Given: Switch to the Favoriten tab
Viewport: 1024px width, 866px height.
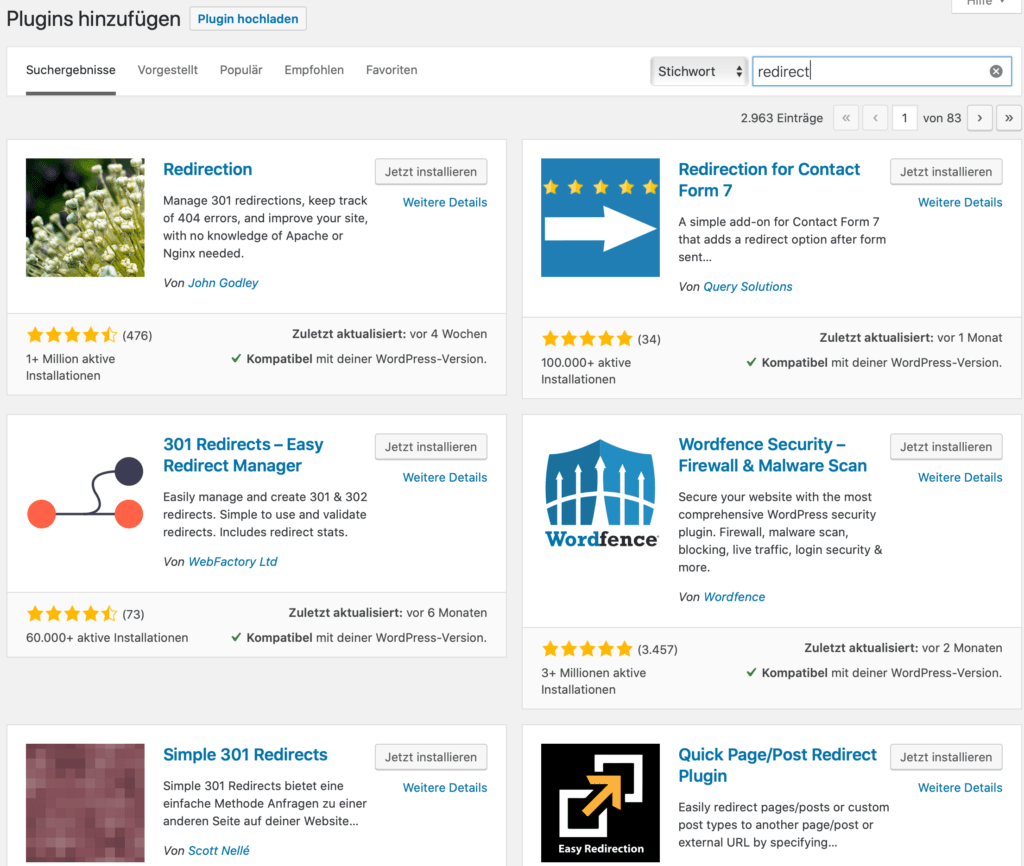Looking at the screenshot, I should click(391, 70).
